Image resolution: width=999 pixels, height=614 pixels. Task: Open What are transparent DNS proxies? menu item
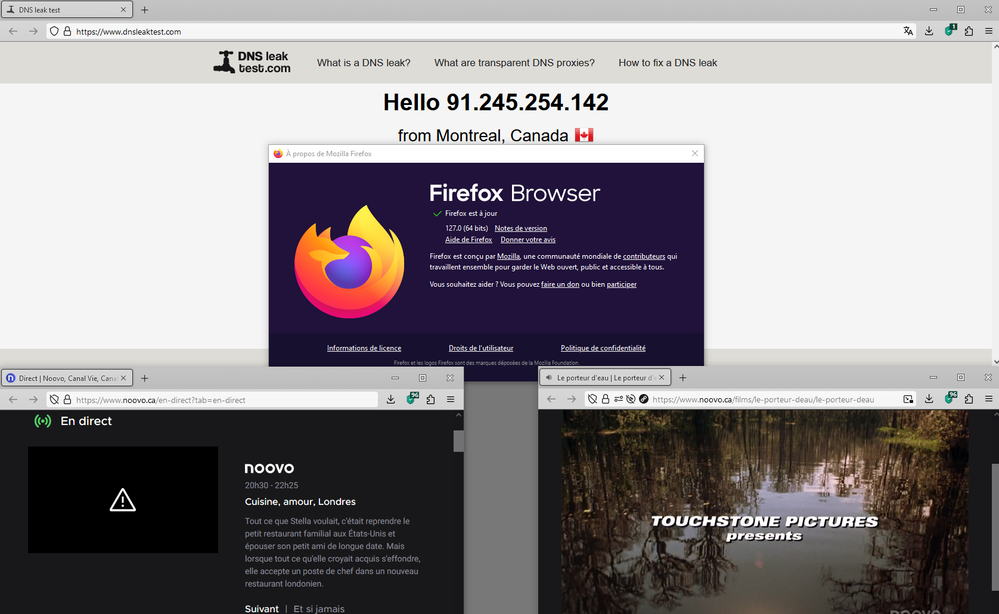pos(514,62)
